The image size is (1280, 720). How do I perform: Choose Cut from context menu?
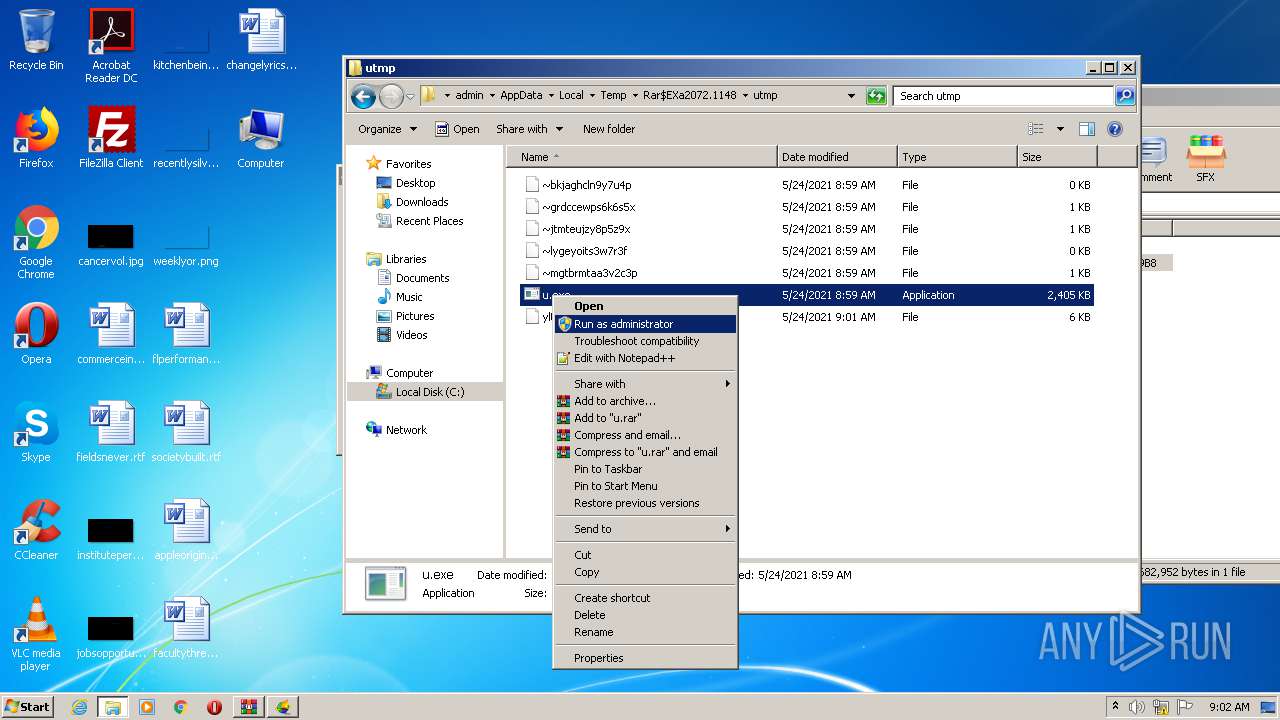pyautogui.click(x=645, y=555)
